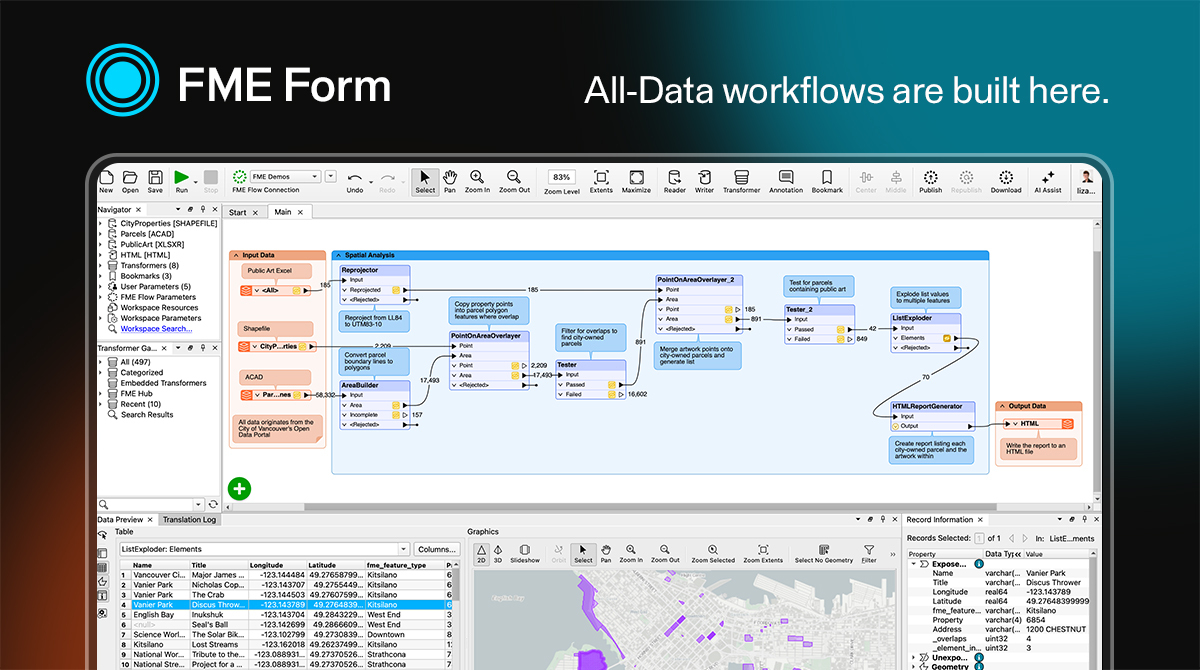Click the English Bay Inukshuk table row
Screen dimensions: 1200x670
click(x=286, y=614)
